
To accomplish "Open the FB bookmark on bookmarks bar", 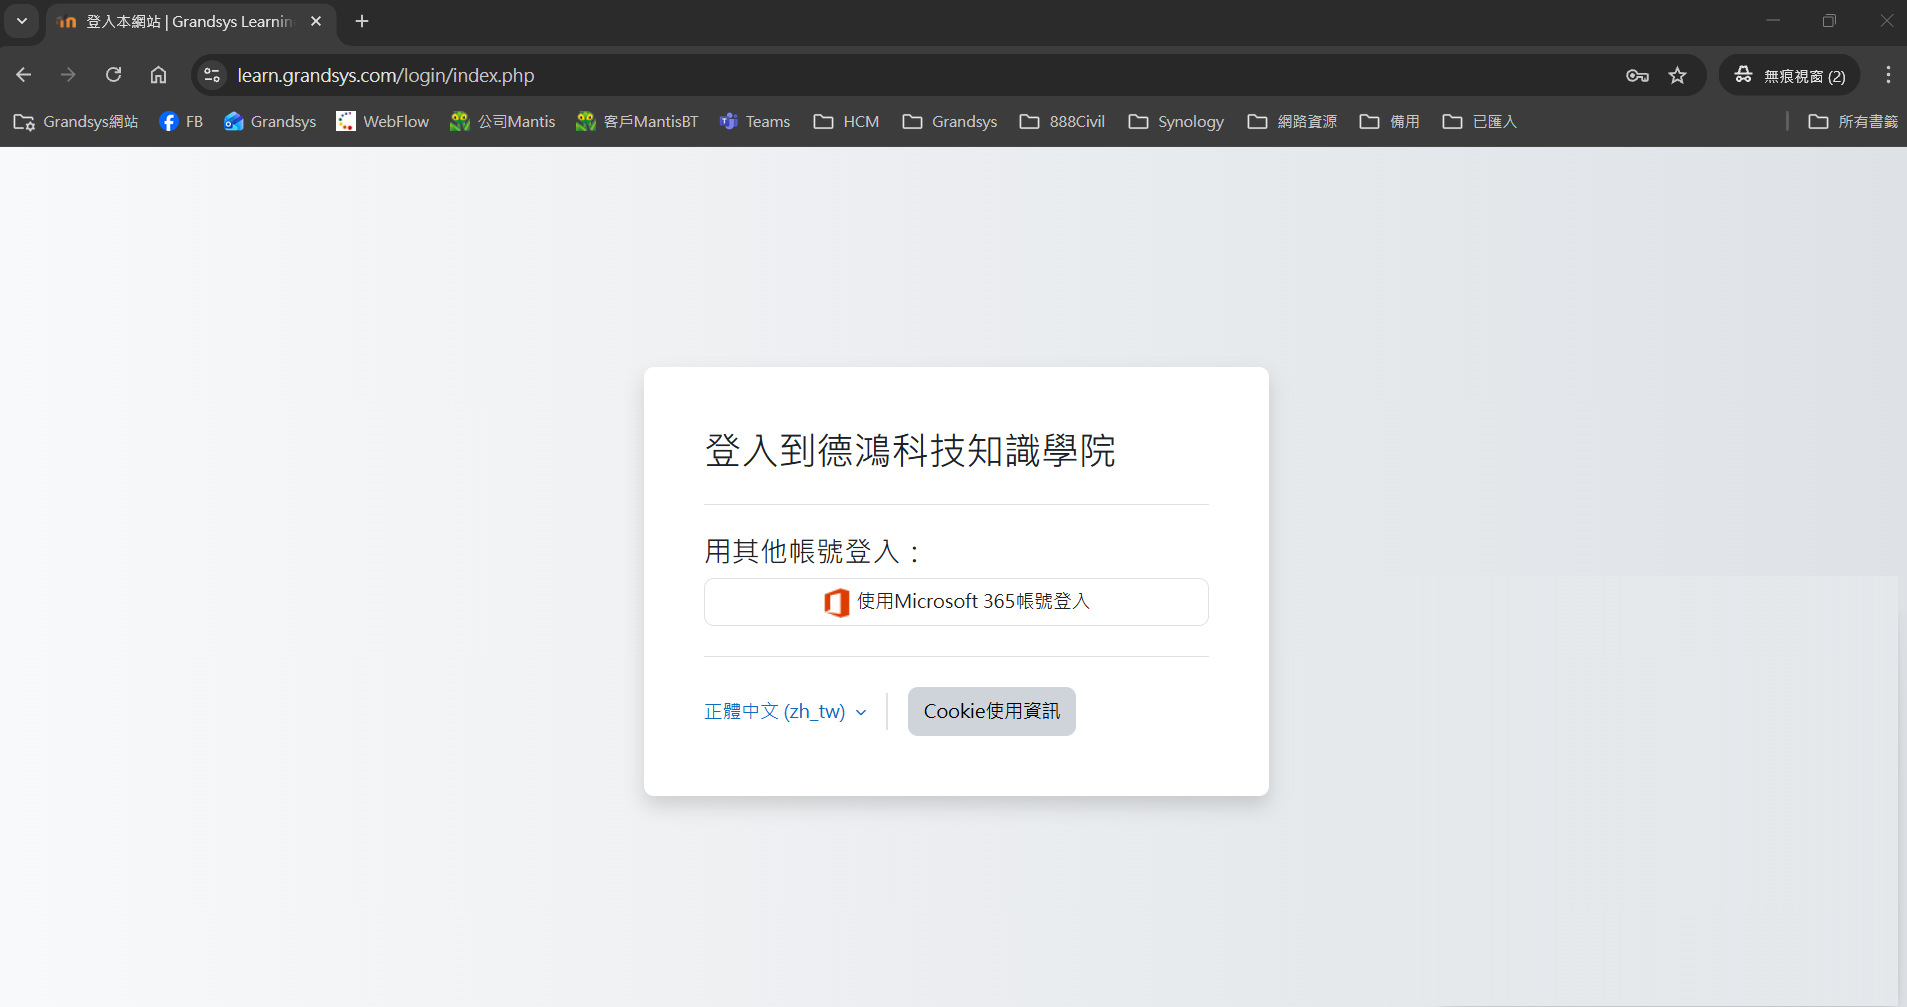I will tap(181, 121).
